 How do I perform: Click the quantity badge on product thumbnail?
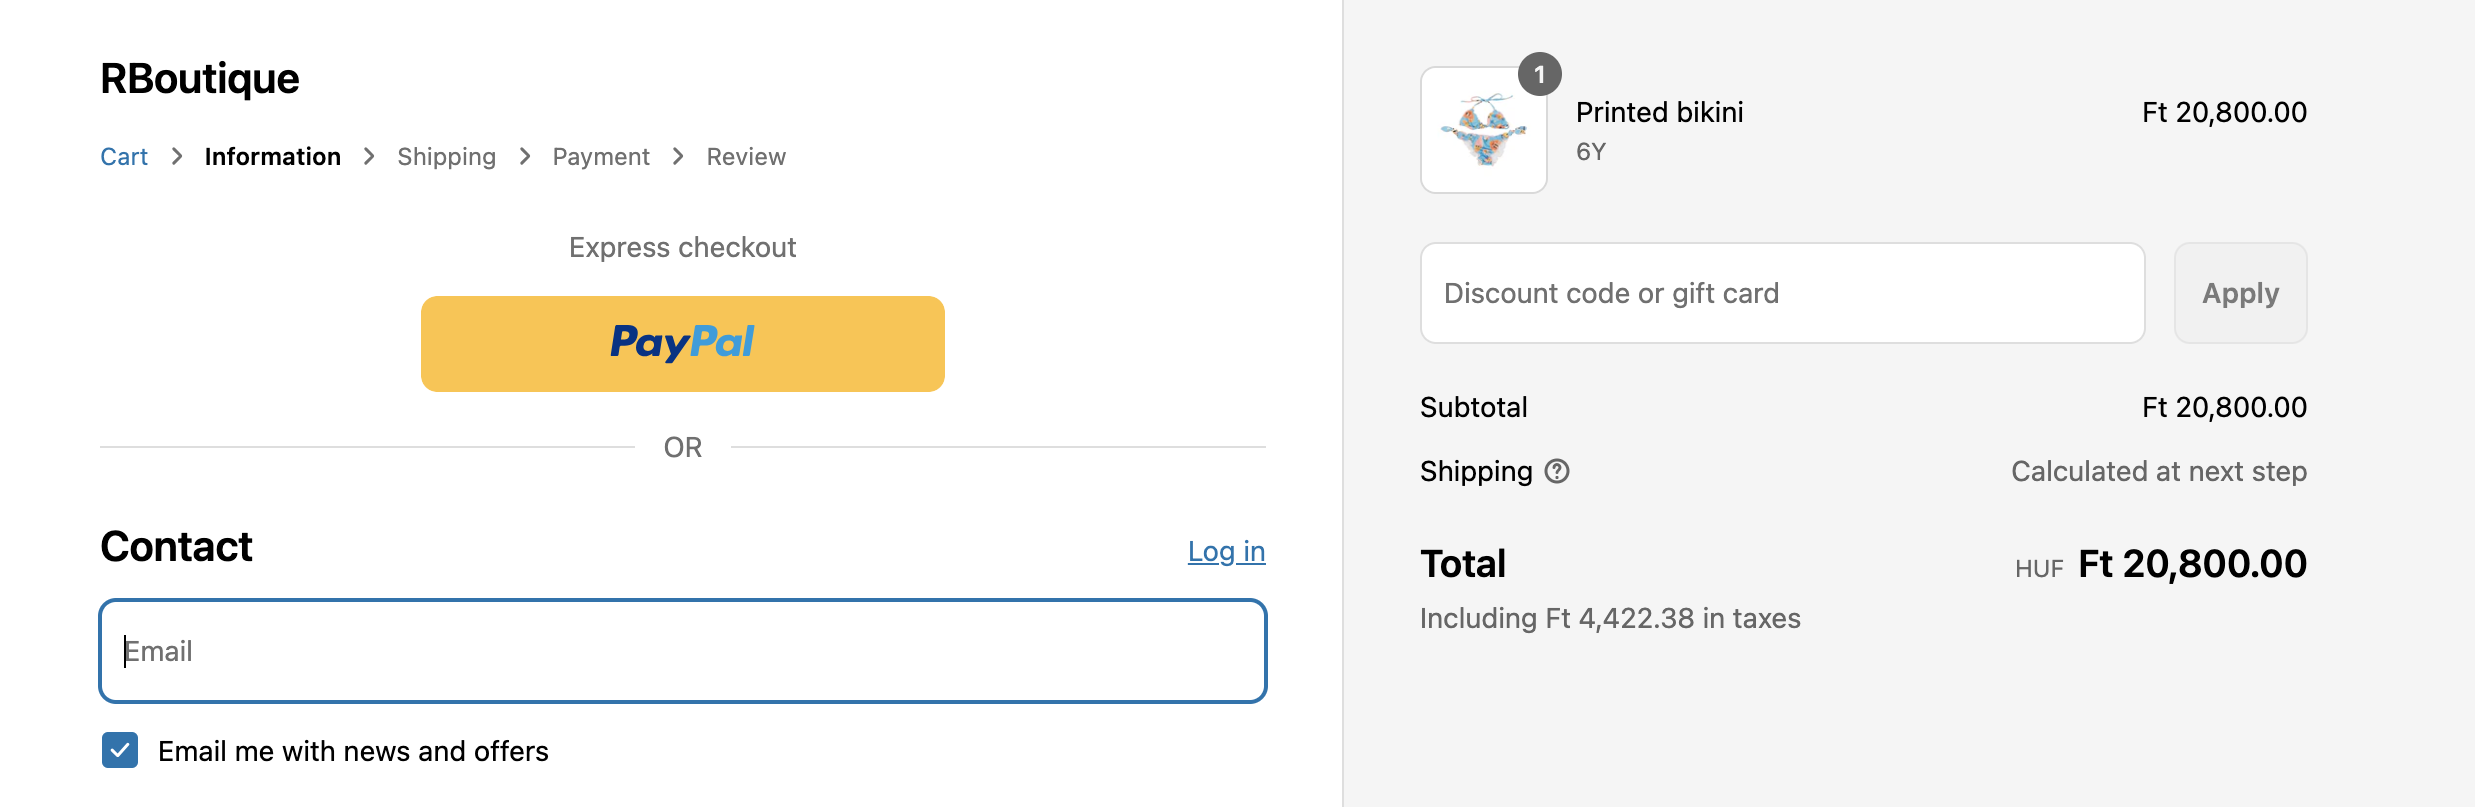point(1539,75)
